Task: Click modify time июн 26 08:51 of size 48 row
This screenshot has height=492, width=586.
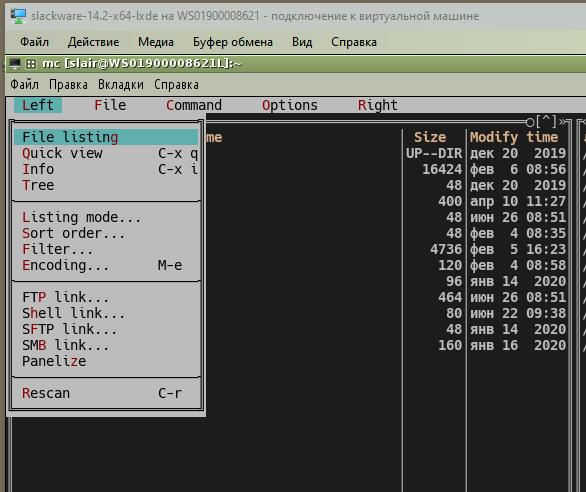Action: [518, 217]
